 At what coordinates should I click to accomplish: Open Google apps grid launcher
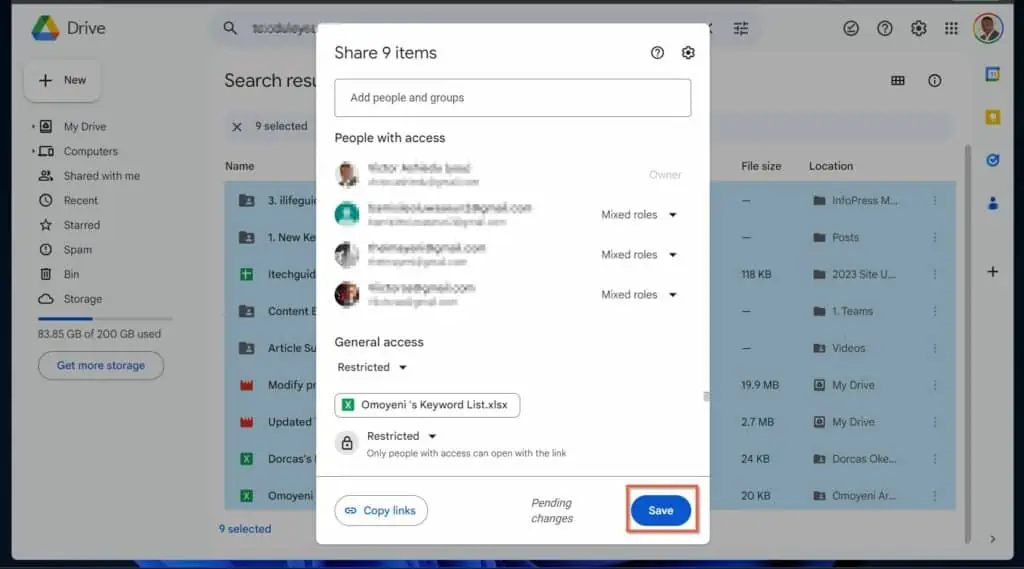tap(951, 29)
